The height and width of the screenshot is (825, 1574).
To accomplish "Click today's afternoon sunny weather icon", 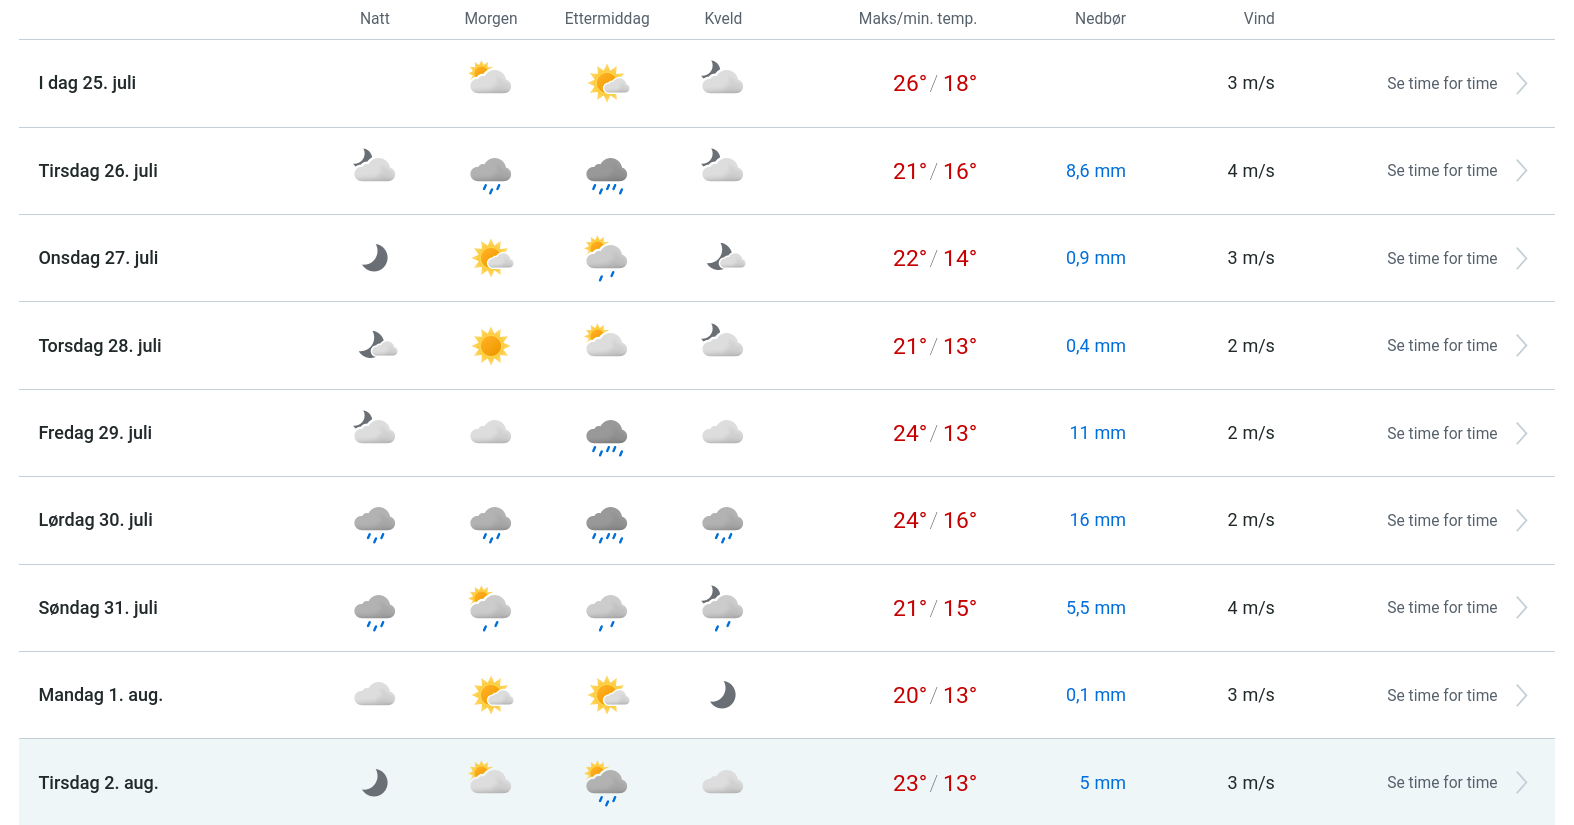I will click(x=607, y=83).
